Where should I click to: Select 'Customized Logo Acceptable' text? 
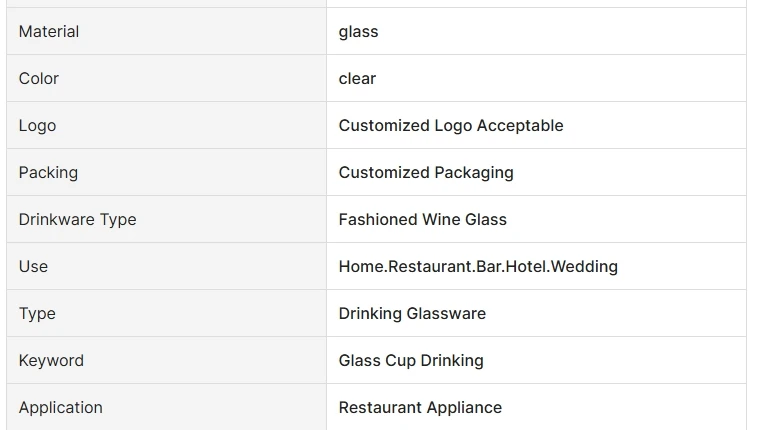450,126
